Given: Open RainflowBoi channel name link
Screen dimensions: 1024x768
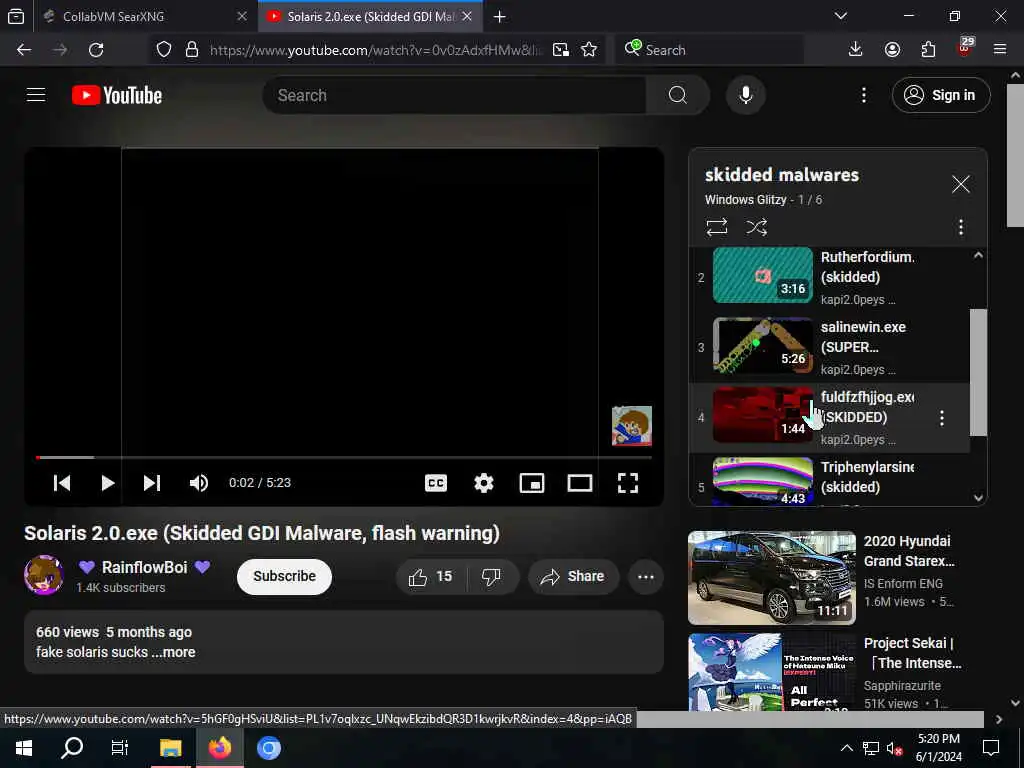Looking at the screenshot, I should coord(144,568).
